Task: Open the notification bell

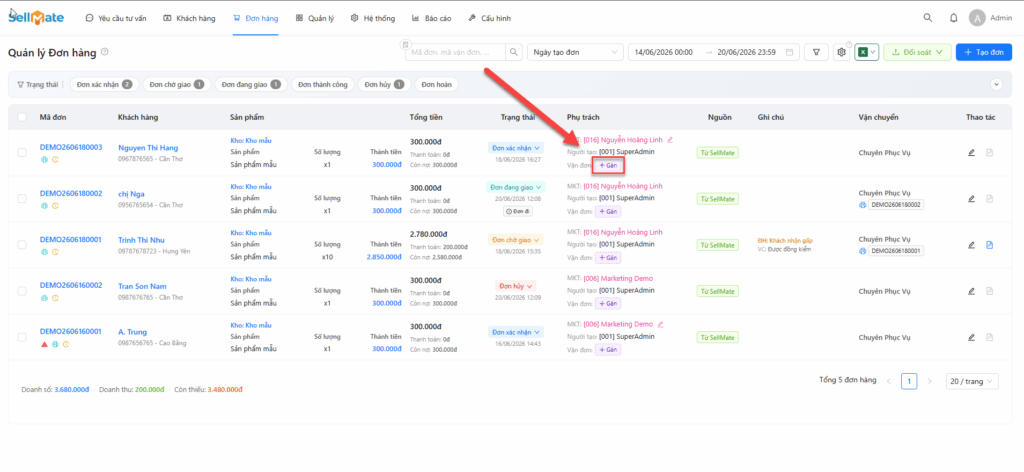Action: pyautogui.click(x=953, y=18)
